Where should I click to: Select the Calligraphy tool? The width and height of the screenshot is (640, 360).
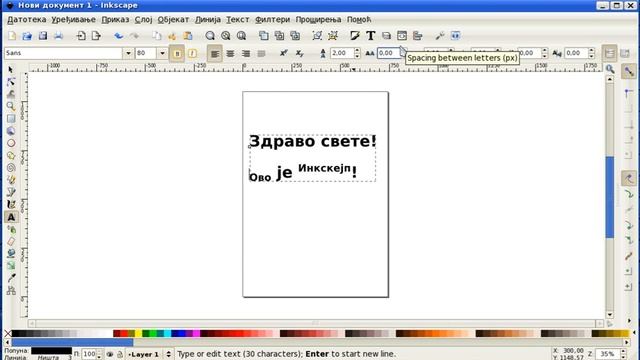pyautogui.click(x=11, y=204)
